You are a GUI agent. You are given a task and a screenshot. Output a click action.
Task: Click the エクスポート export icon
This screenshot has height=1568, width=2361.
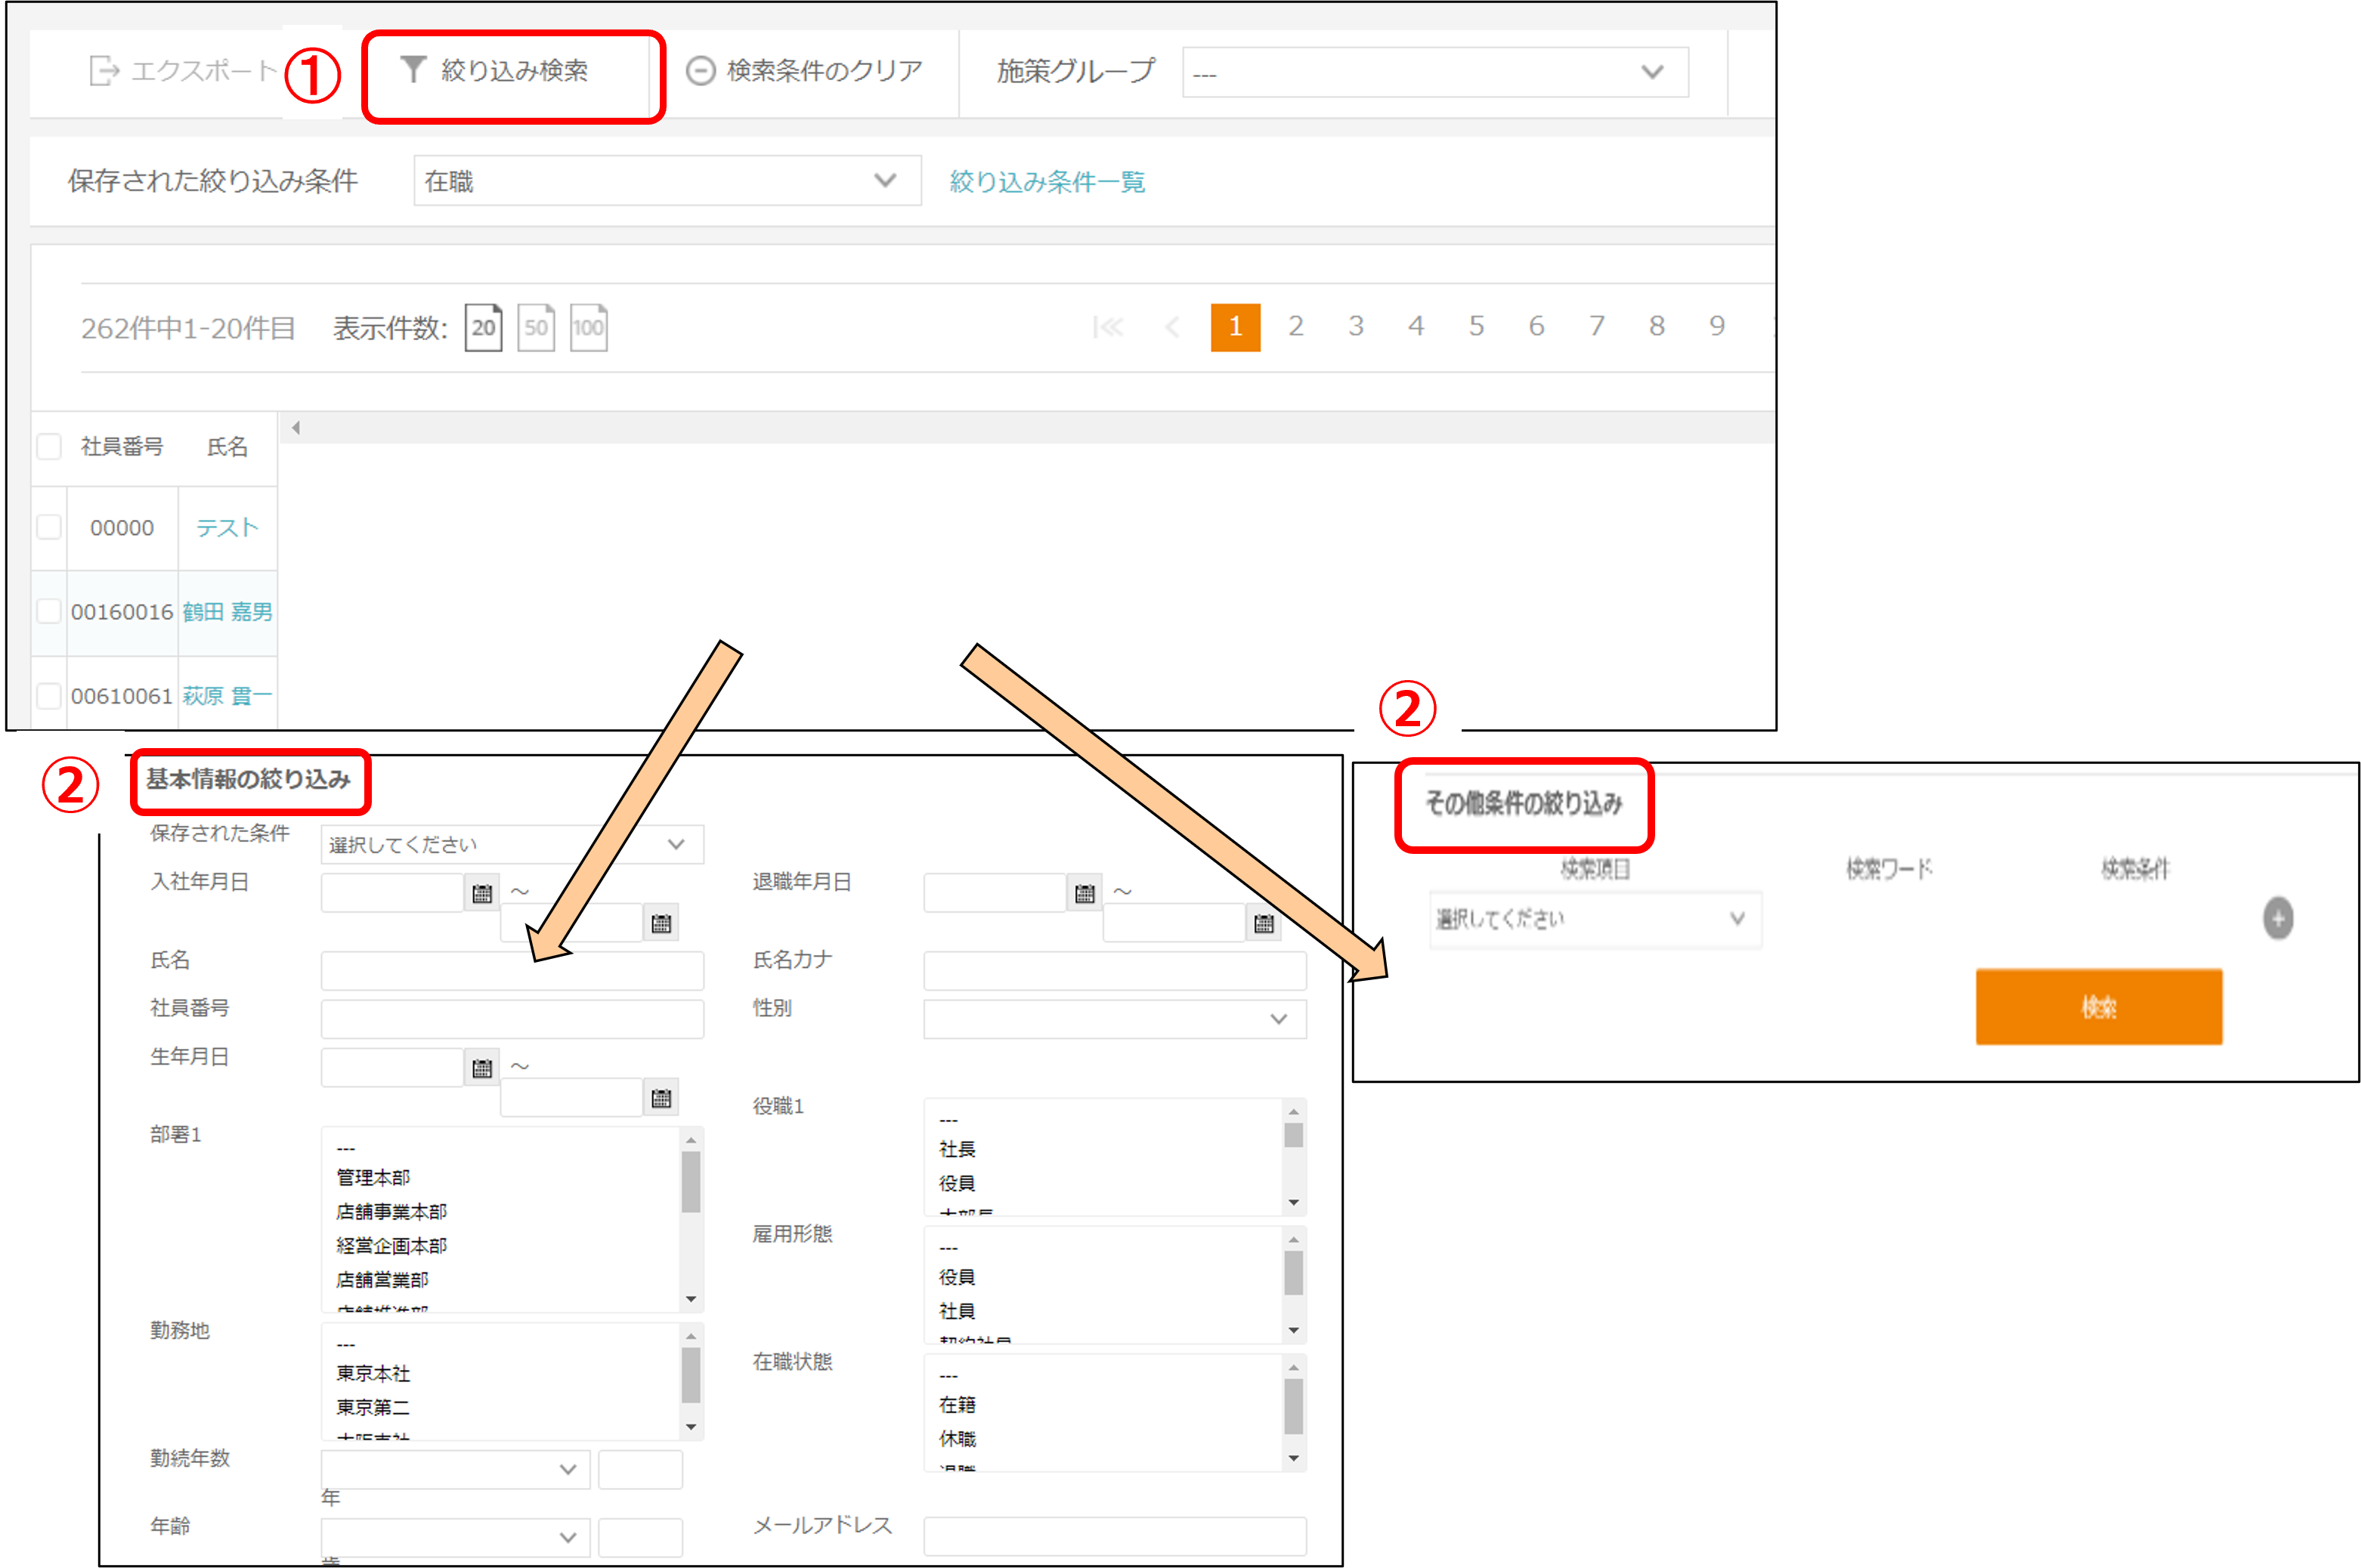[x=104, y=71]
